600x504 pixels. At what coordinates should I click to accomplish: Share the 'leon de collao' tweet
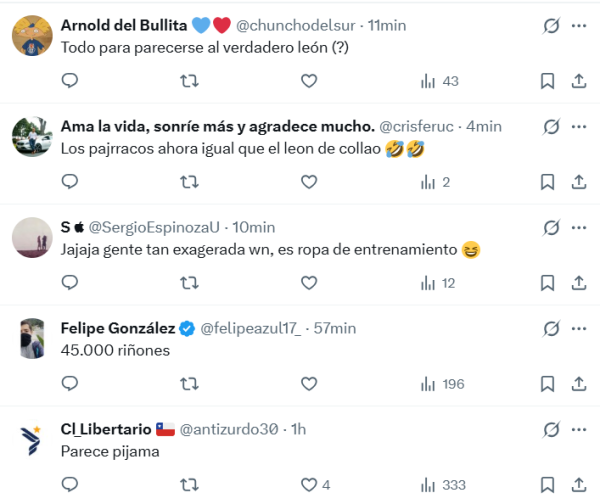579,182
